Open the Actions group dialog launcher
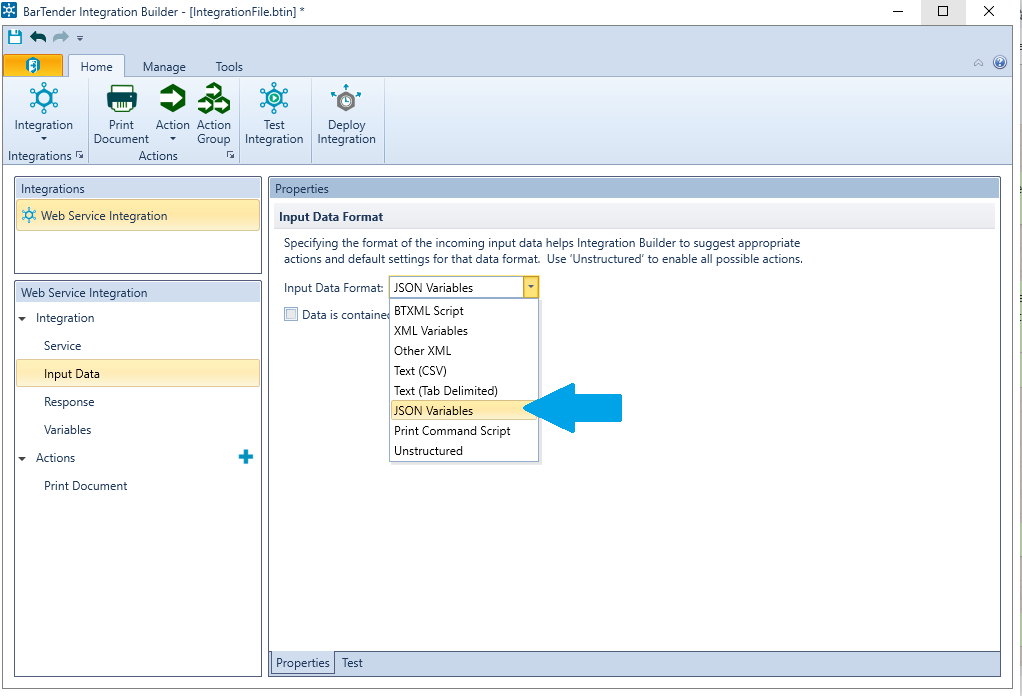Screen dimensions: 1022x696 tap(230, 155)
